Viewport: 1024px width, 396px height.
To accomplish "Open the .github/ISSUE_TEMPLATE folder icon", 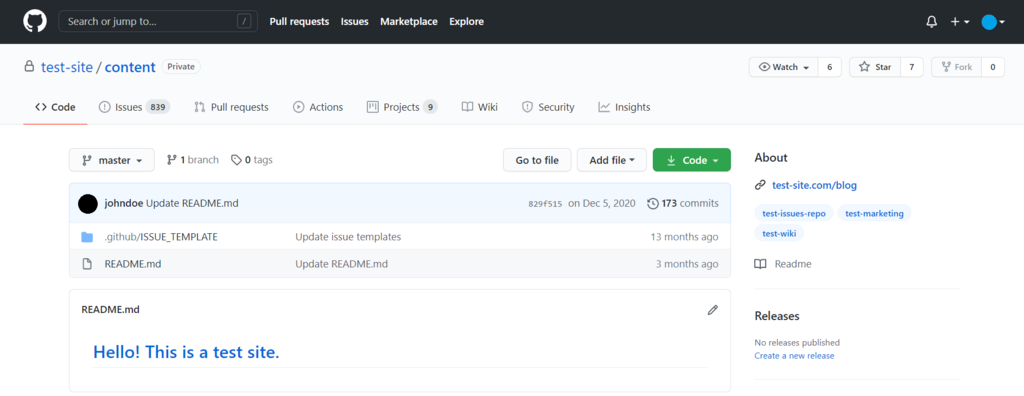I will (x=87, y=237).
